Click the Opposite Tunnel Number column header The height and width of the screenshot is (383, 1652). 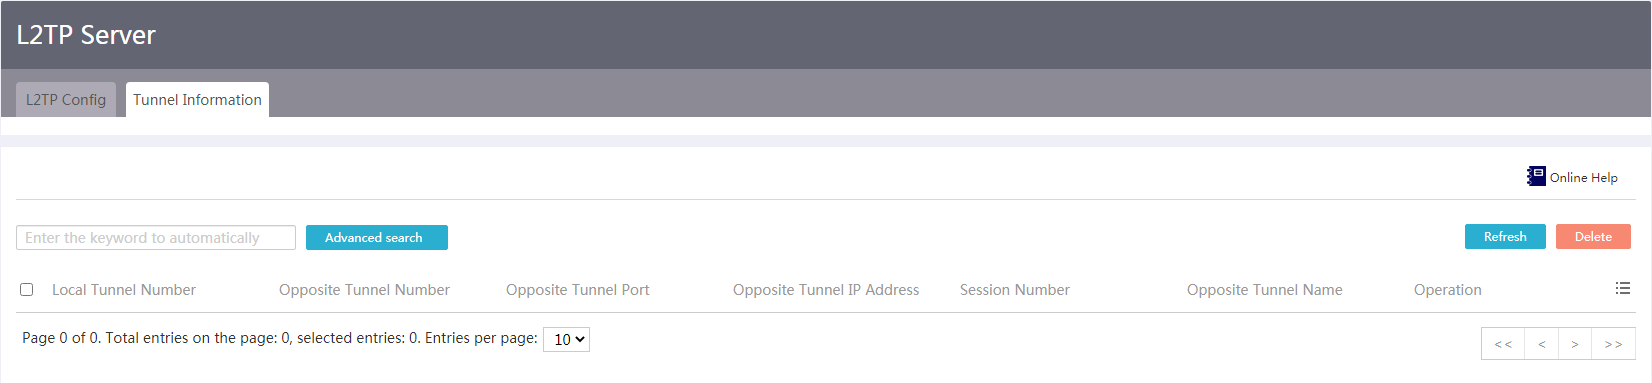[x=364, y=290]
